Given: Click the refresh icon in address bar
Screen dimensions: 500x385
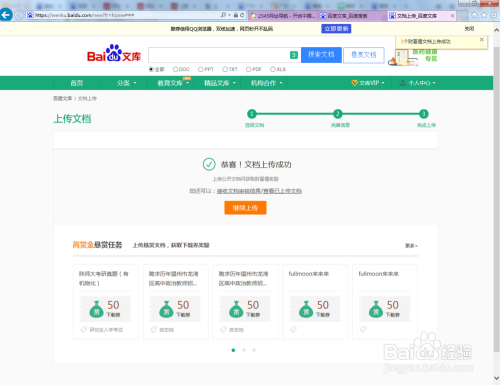Looking at the screenshot, I should pyautogui.click(x=242, y=15).
